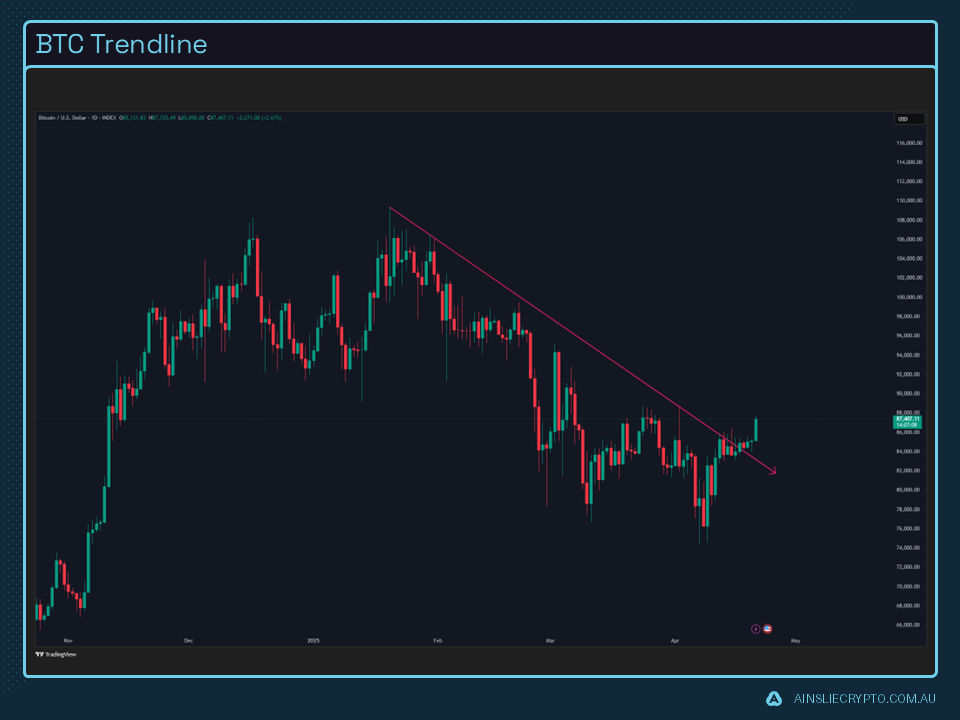Viewport: 960px width, 720px height.
Task: Click the 66,000.00 price axis label
Action: point(909,624)
